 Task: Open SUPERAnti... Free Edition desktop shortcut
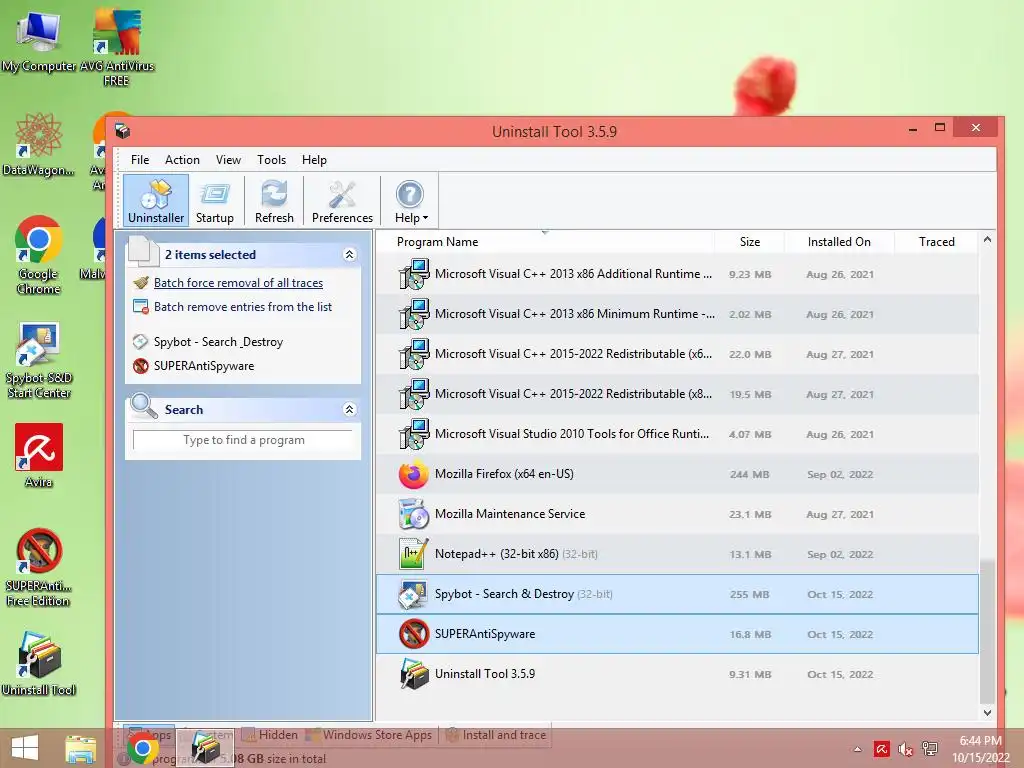(39, 568)
